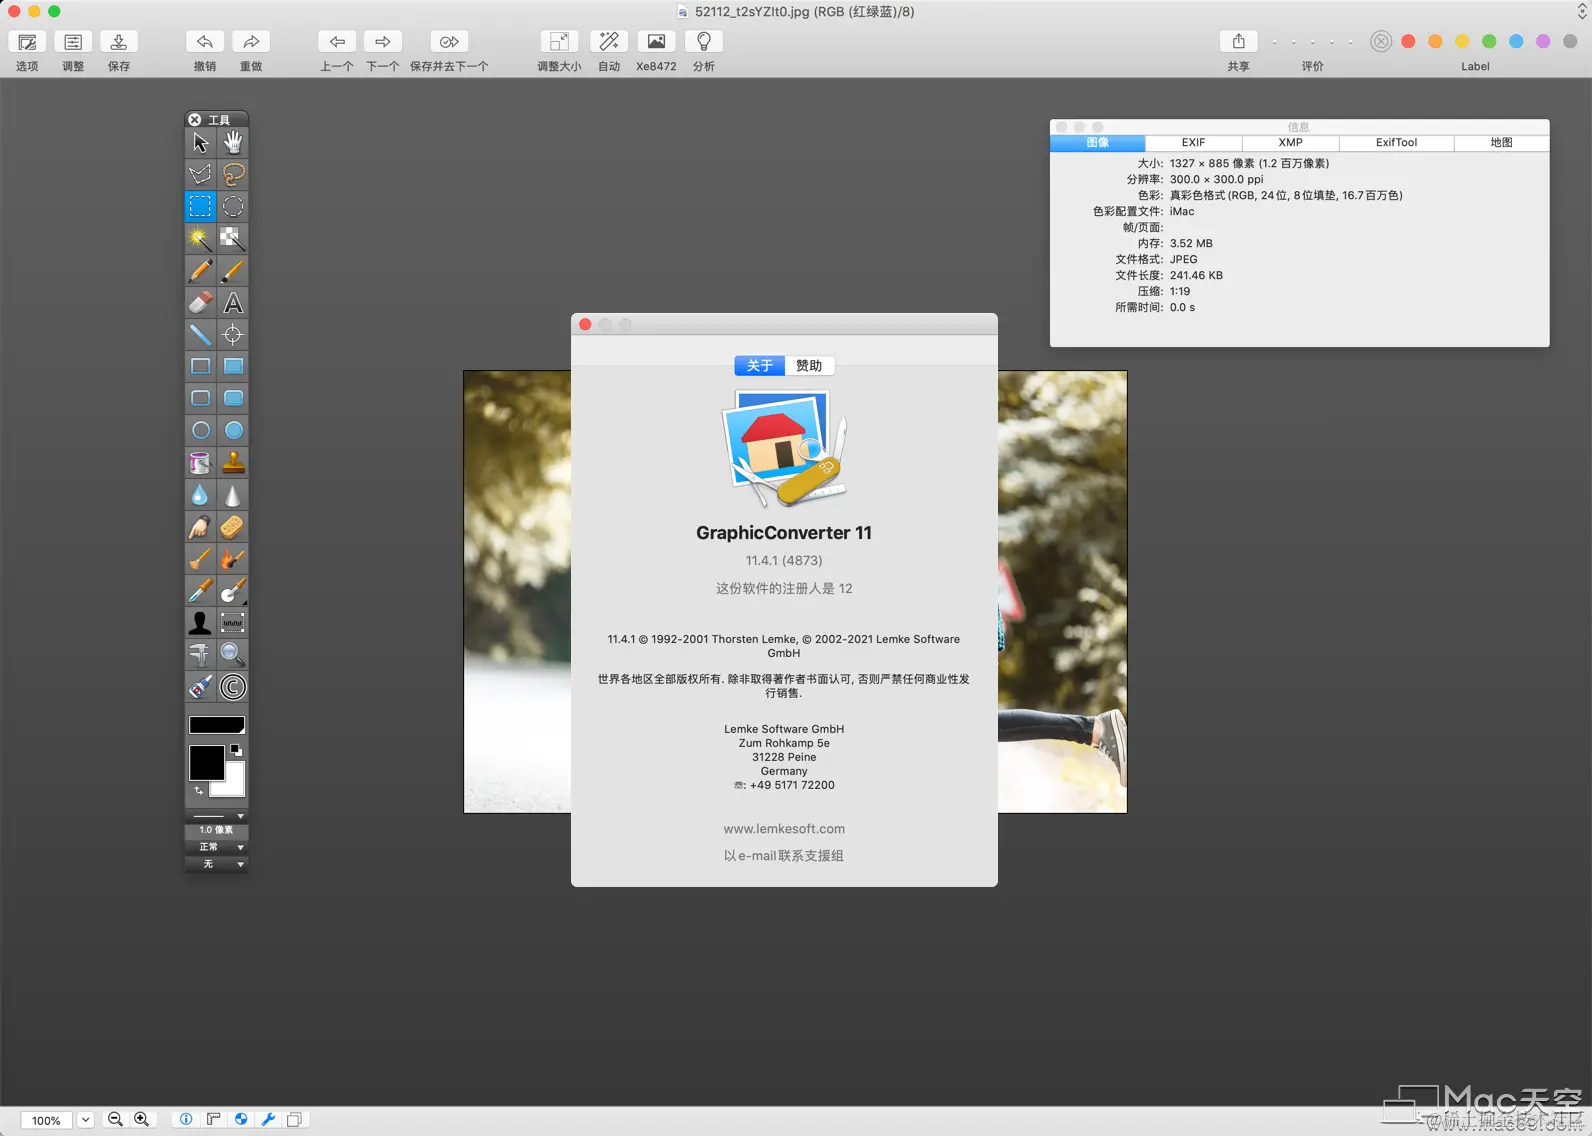Click the 1.0 像素 line width field

coord(217,830)
